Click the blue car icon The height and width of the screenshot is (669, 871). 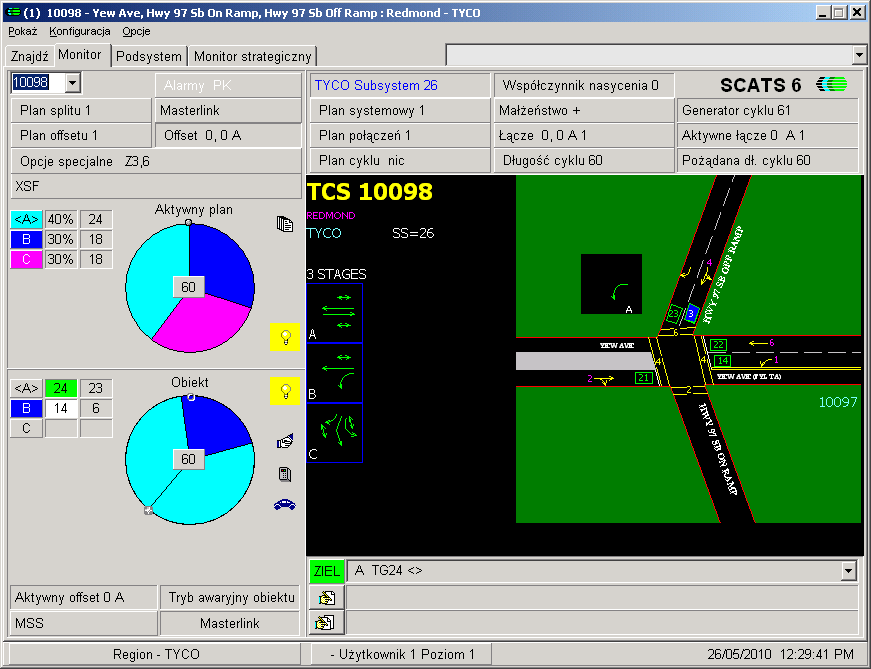(x=285, y=505)
